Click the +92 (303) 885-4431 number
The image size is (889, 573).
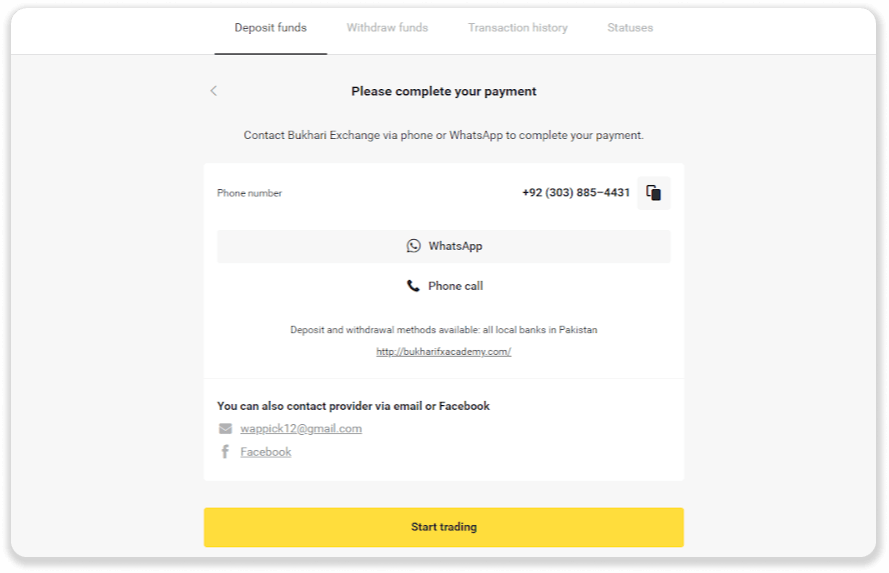point(576,193)
